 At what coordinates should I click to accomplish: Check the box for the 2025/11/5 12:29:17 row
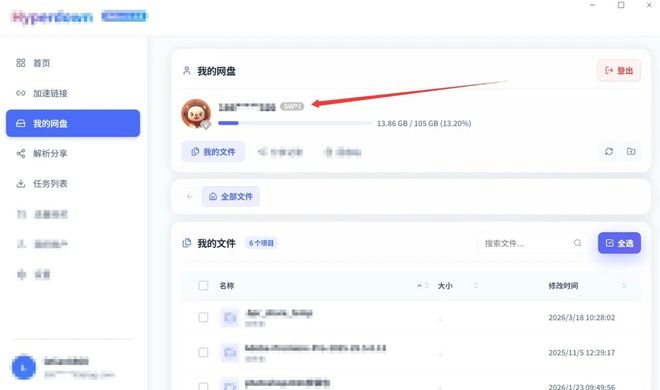tap(203, 352)
